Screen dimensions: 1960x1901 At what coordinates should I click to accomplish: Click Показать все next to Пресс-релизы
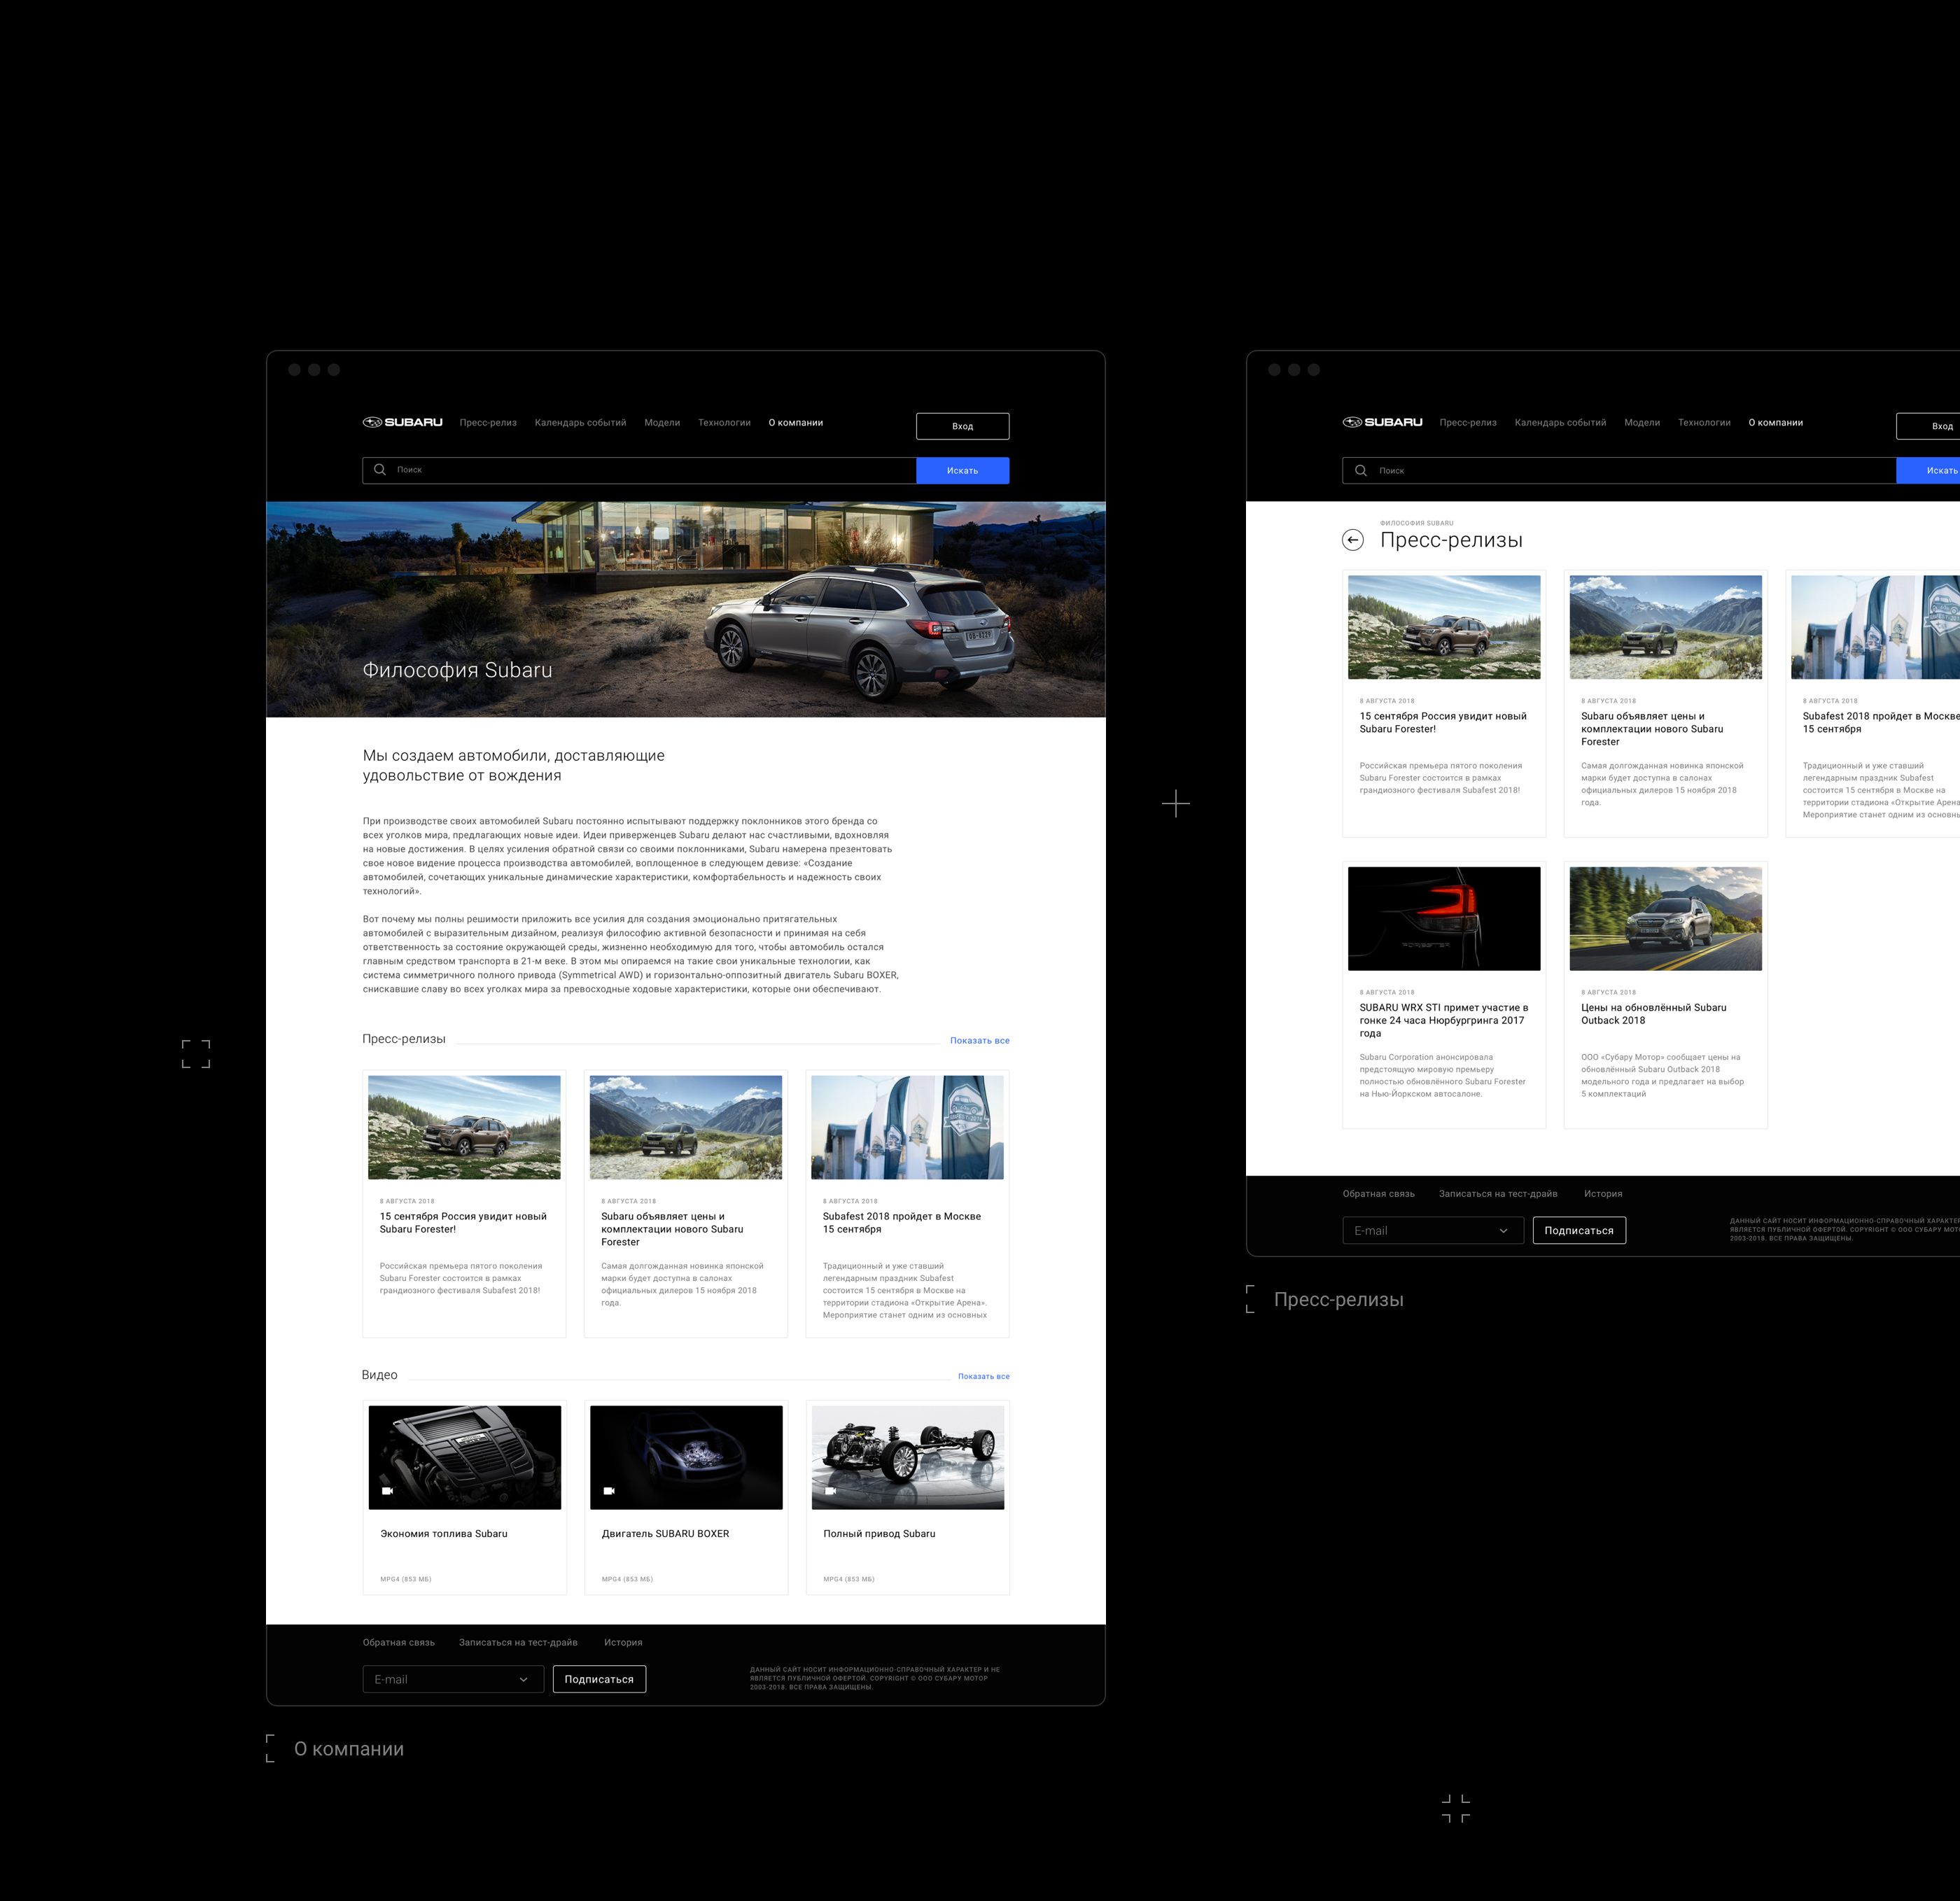point(980,1041)
